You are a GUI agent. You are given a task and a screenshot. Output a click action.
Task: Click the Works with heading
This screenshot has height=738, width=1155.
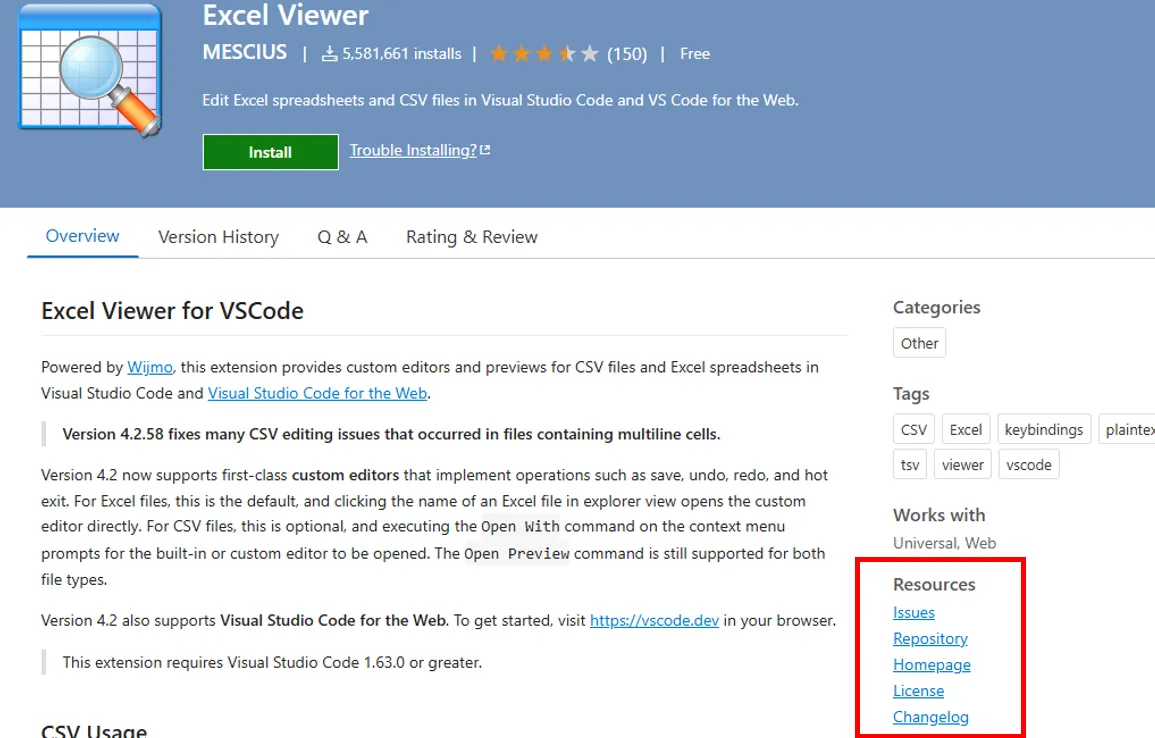(x=939, y=515)
